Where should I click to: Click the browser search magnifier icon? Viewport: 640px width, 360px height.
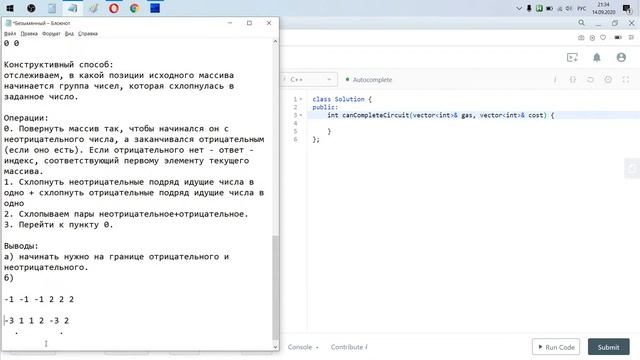coord(582,23)
